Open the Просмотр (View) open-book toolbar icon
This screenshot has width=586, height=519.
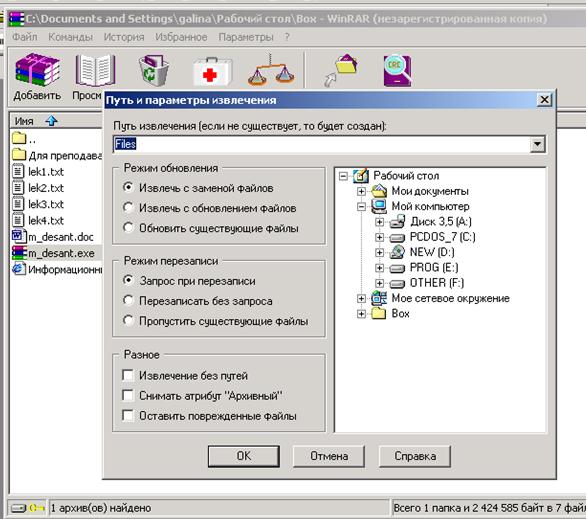95,70
